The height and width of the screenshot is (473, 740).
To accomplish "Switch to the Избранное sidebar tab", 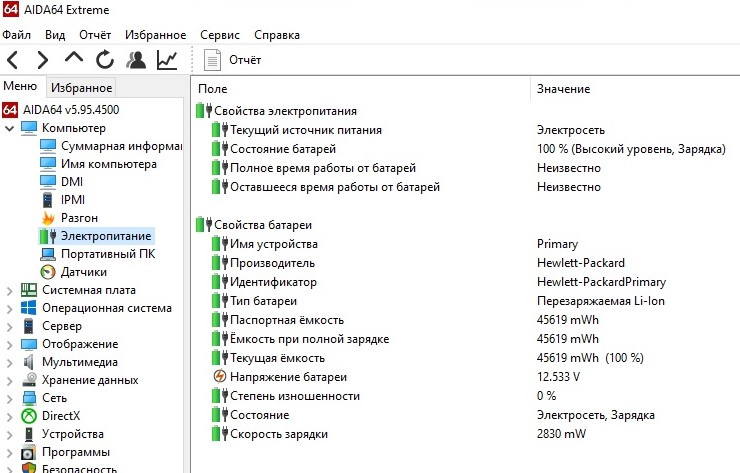I will click(81, 88).
